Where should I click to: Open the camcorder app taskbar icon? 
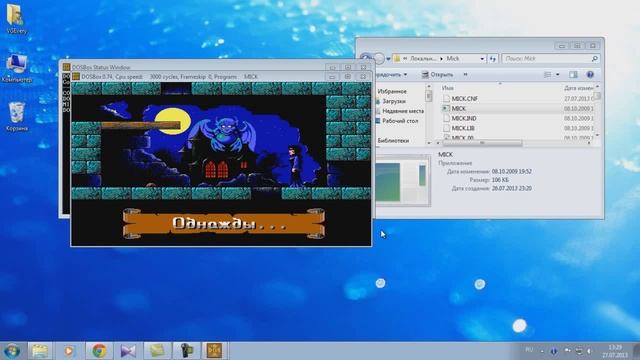coord(187,351)
